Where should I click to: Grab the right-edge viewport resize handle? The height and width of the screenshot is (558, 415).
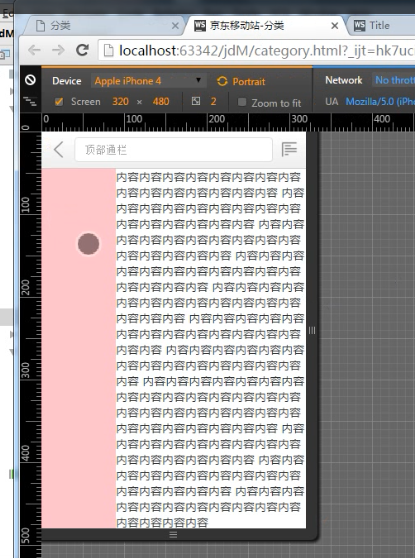312,330
